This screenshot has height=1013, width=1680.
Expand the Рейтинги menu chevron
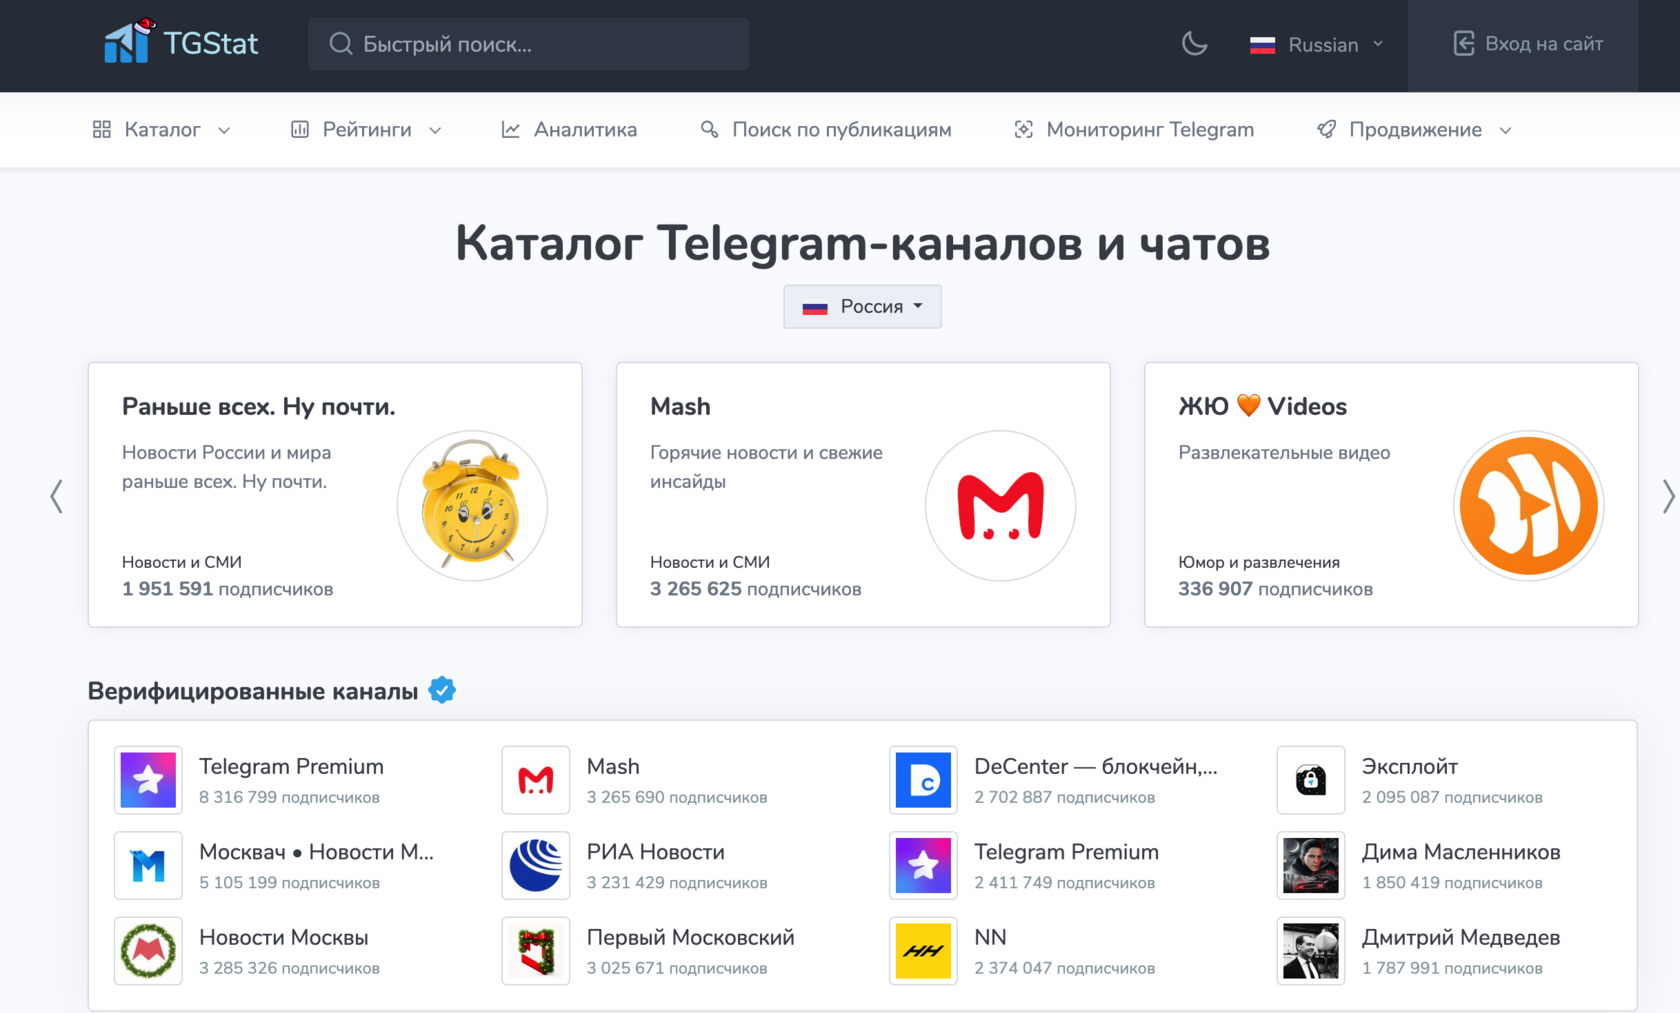pos(435,130)
